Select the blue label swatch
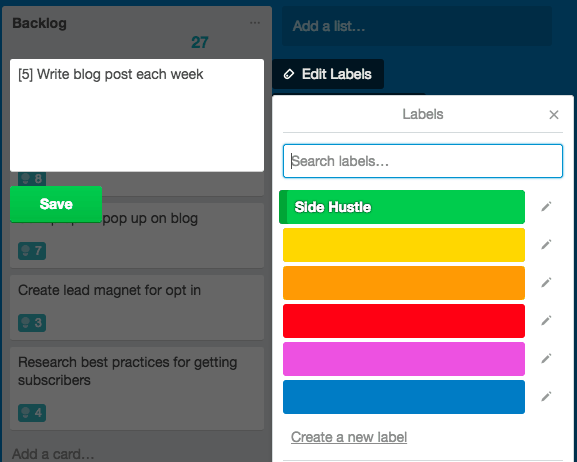The width and height of the screenshot is (577, 462). (x=404, y=397)
